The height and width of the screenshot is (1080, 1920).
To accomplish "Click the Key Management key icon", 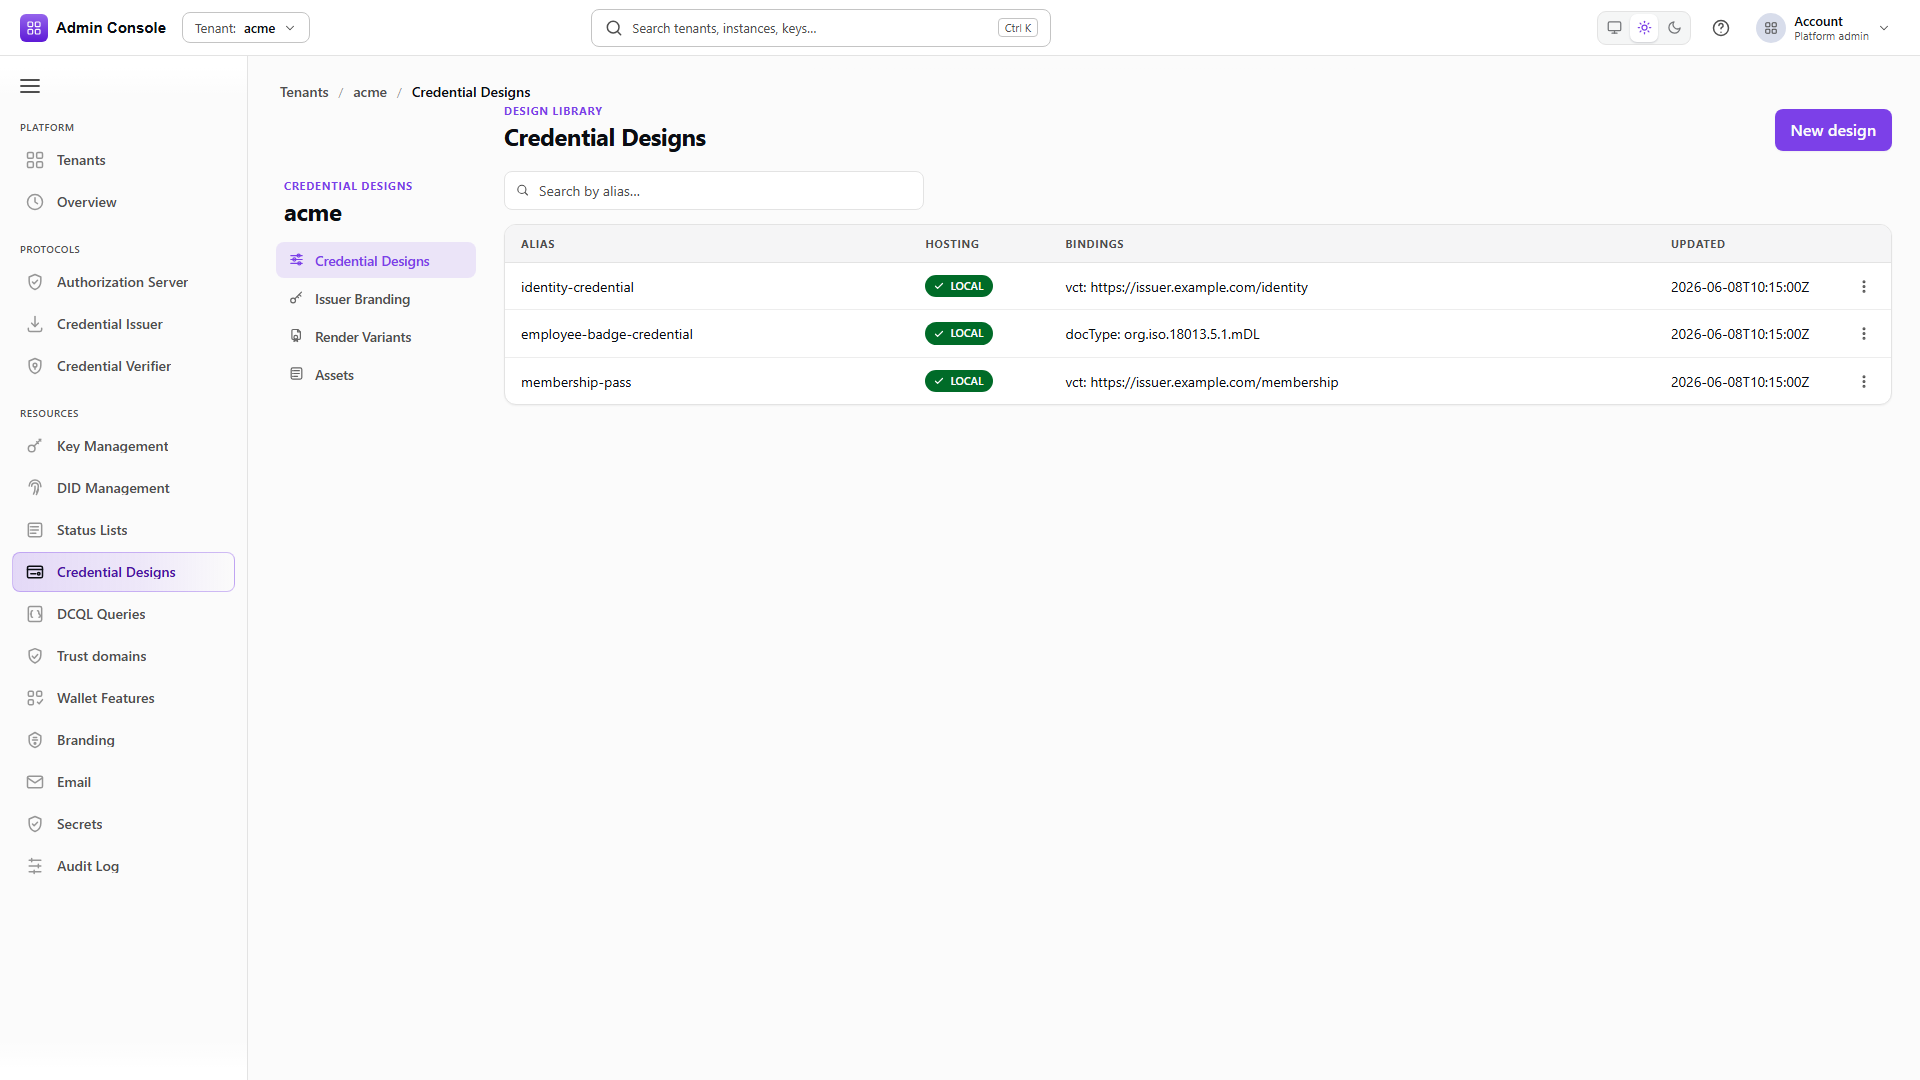I will [x=35, y=446].
